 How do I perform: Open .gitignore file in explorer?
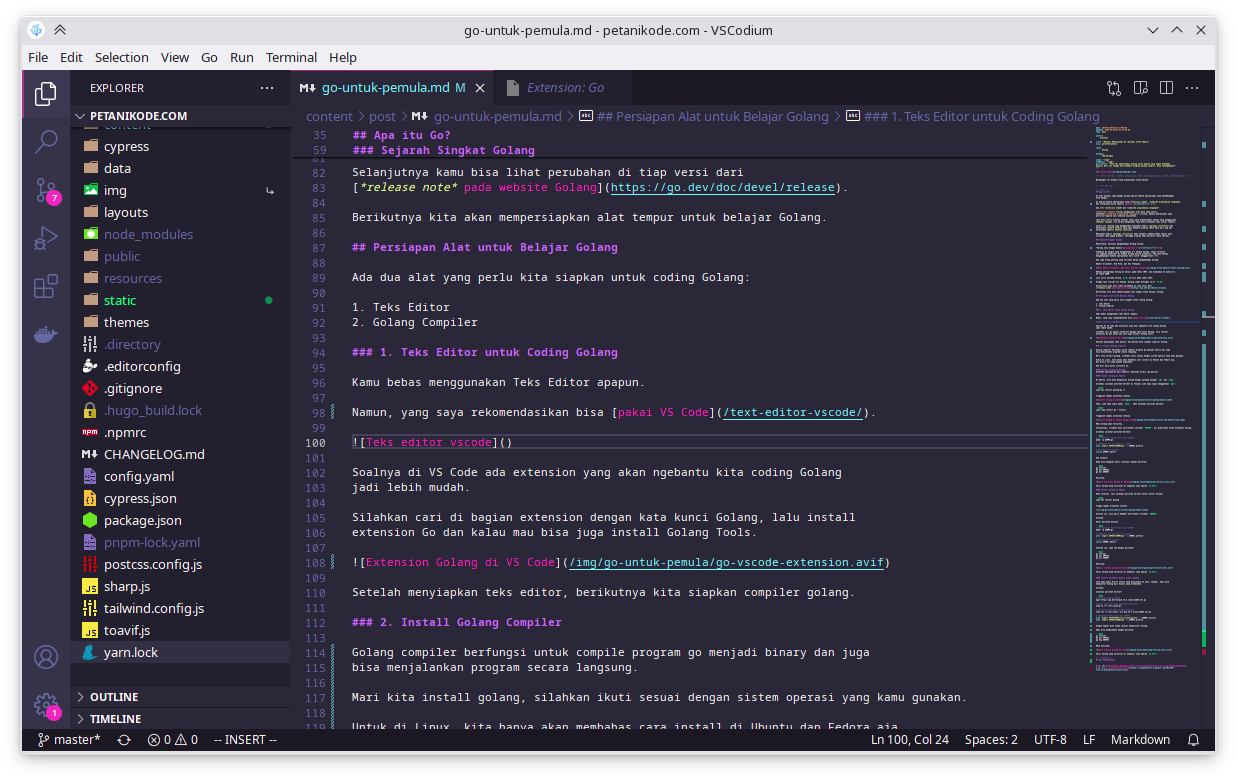coord(180,388)
